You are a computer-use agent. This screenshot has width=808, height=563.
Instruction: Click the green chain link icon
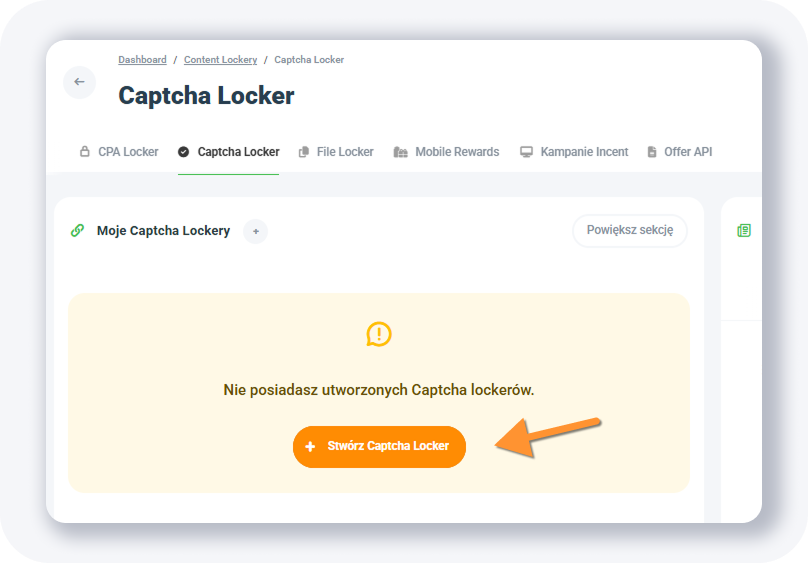click(78, 231)
